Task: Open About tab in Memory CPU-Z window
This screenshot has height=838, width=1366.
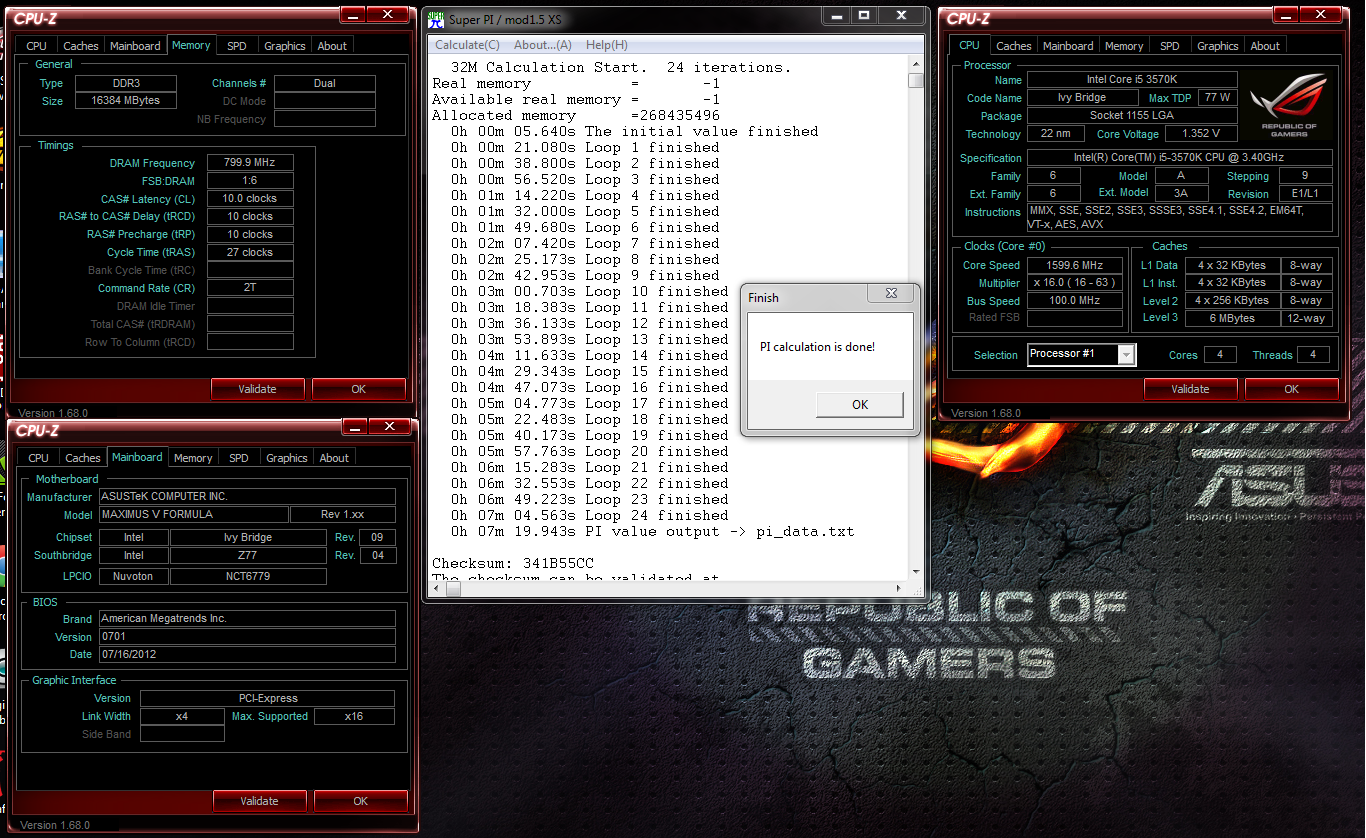Action: (332, 46)
